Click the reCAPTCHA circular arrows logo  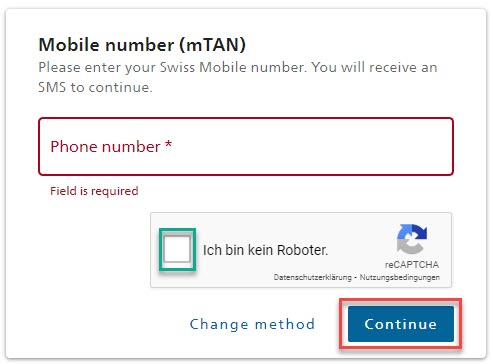tap(412, 239)
